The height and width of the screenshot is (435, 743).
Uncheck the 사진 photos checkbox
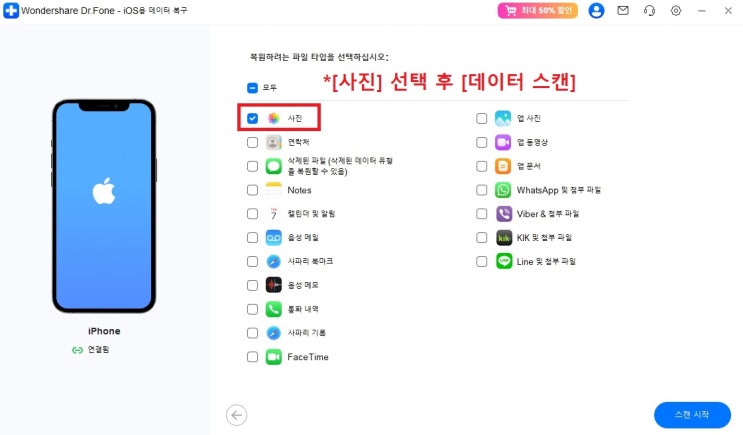(253, 118)
